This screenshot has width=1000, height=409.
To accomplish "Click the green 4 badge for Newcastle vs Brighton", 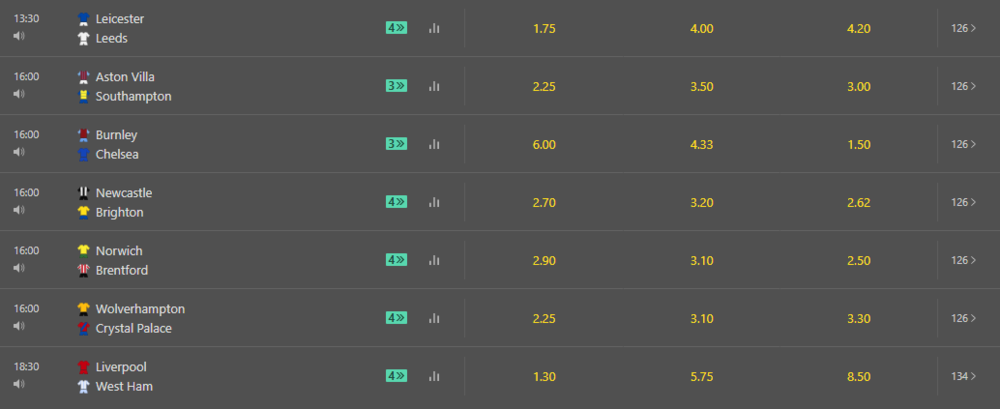I will [x=396, y=202].
